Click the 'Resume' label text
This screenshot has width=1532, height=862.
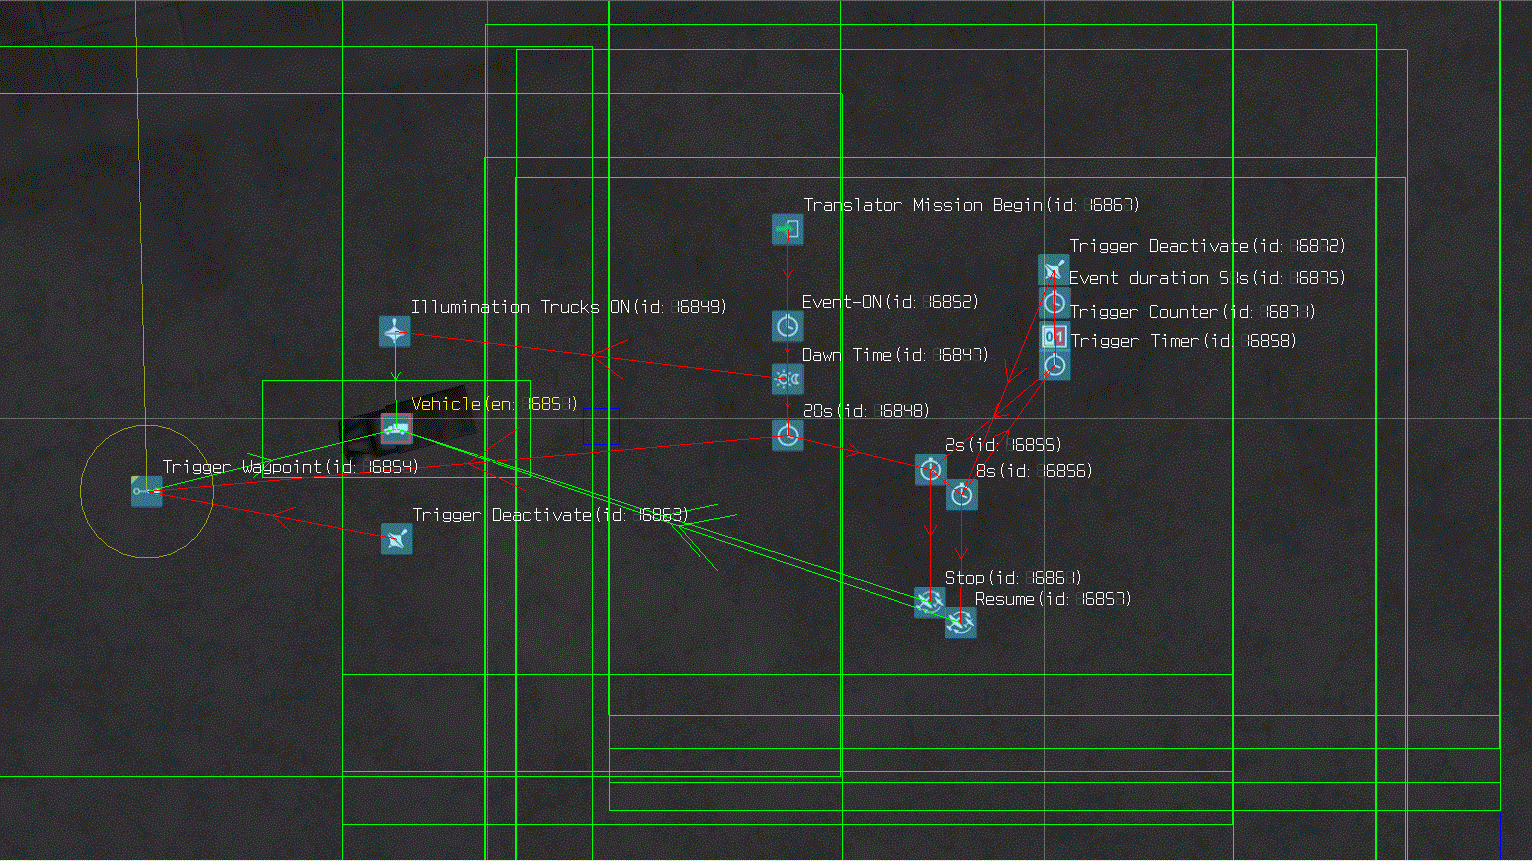(x=1053, y=599)
